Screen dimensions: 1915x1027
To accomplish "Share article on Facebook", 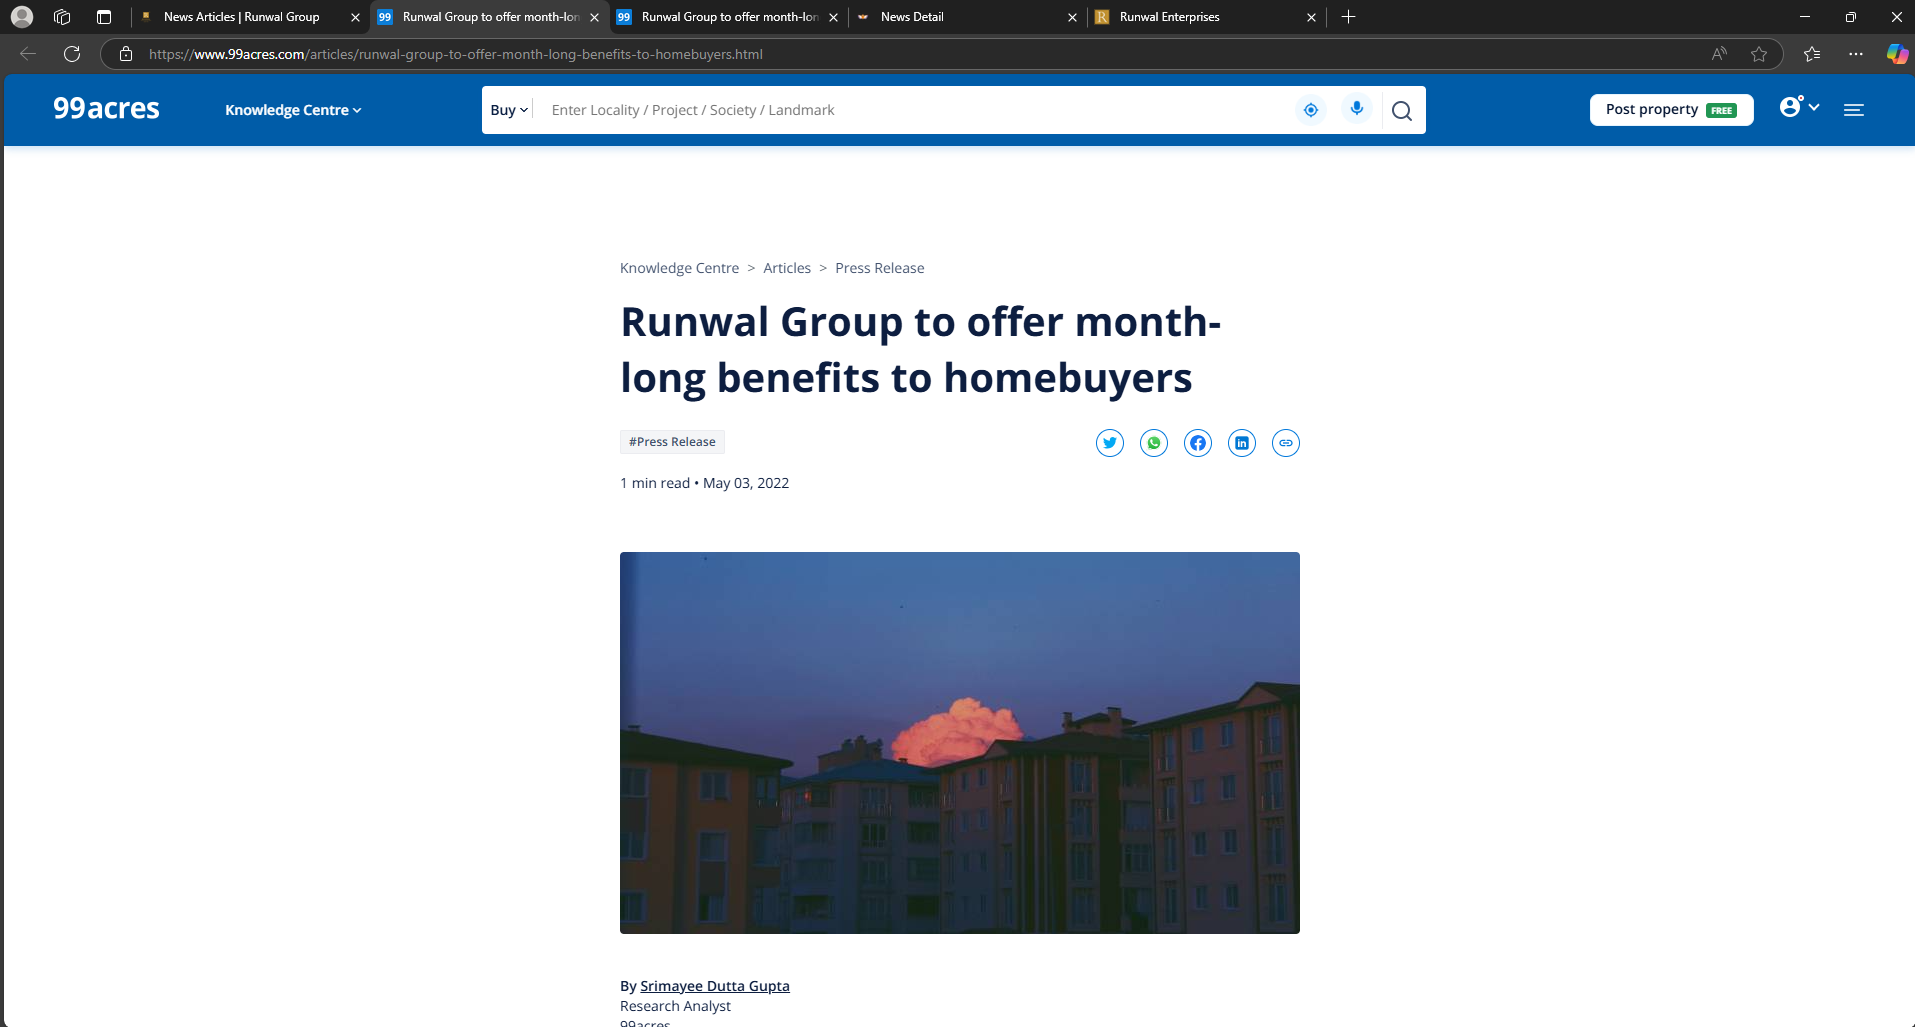I will tap(1197, 443).
